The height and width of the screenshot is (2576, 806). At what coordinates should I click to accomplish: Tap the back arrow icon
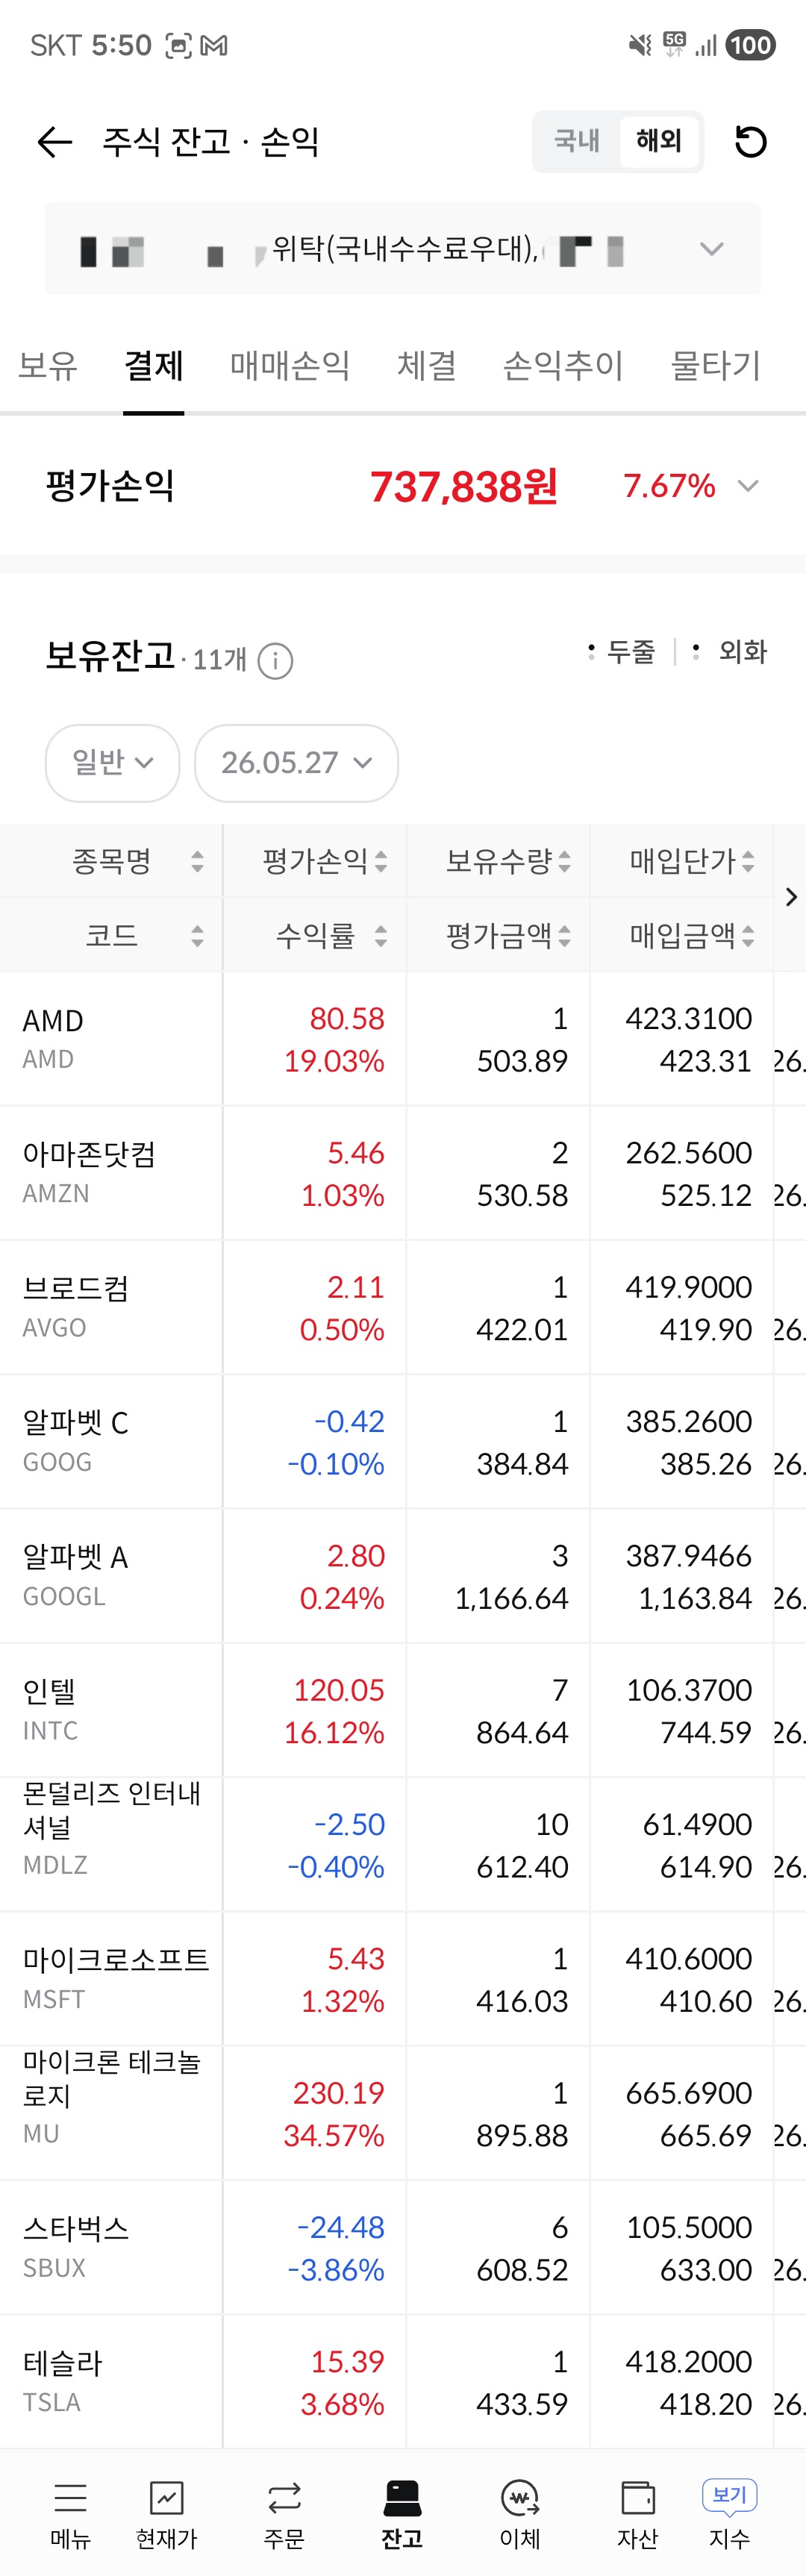pyautogui.click(x=54, y=142)
